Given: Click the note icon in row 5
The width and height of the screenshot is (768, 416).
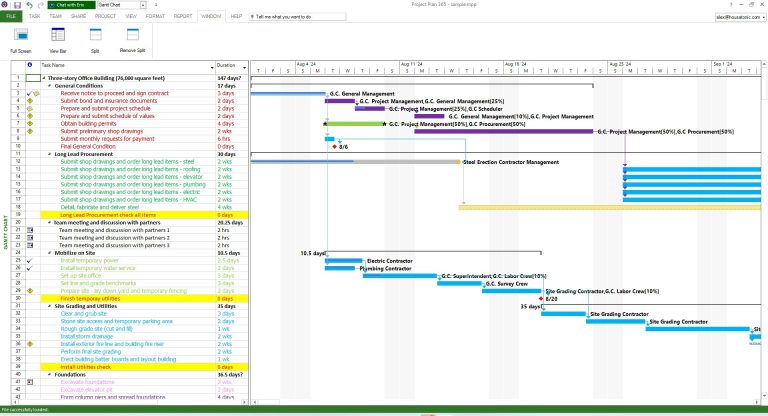Looking at the screenshot, I should (x=30, y=109).
